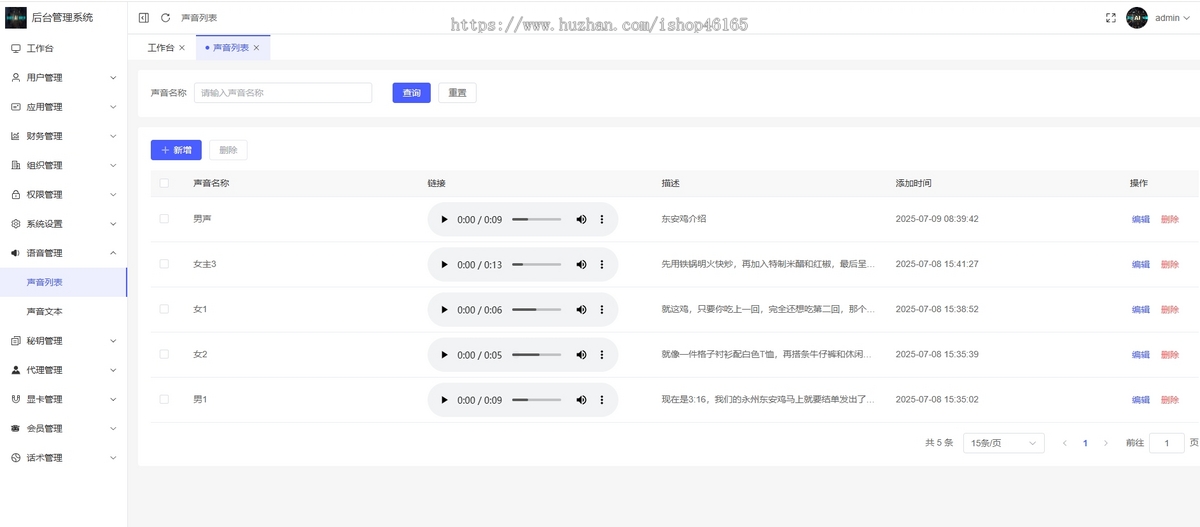Switch to the 工作台 tab
Screen dimensions: 1200x527
[160, 48]
